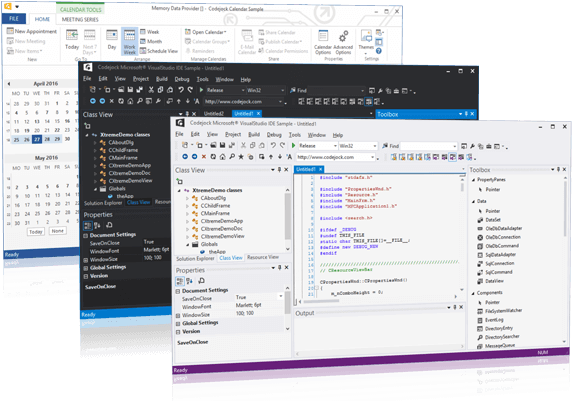Collapse Document Settings category in front Properties
Image resolution: width=572 pixels, height=401 pixels.
178,291
